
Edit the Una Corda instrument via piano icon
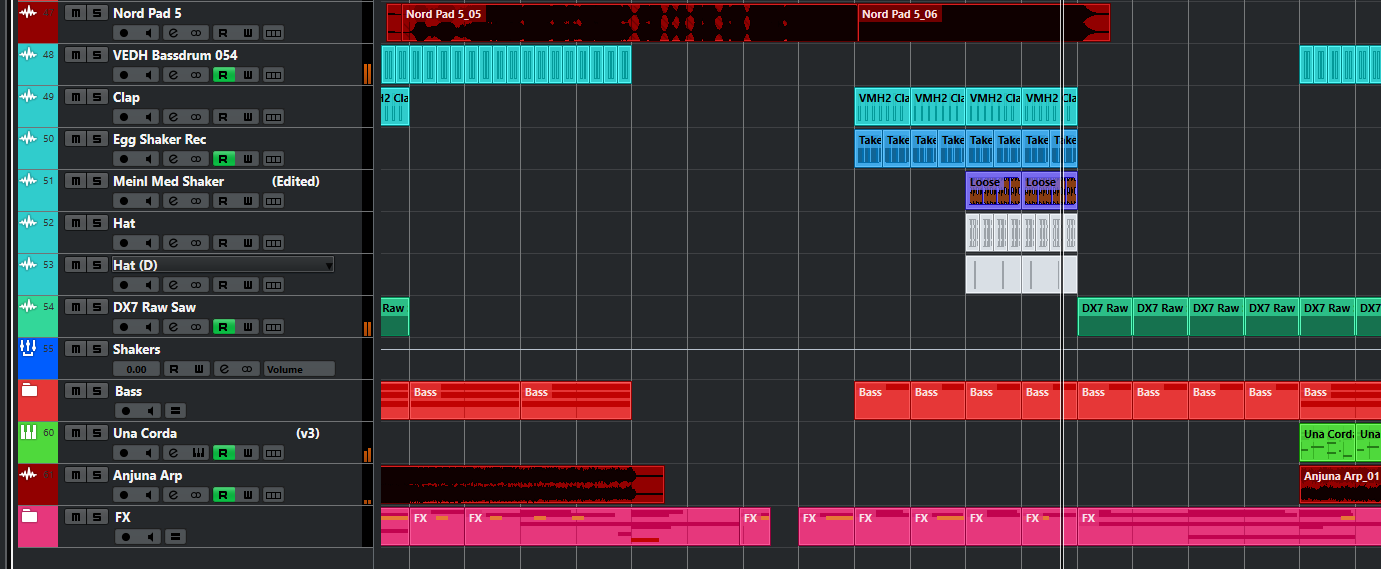(198, 453)
